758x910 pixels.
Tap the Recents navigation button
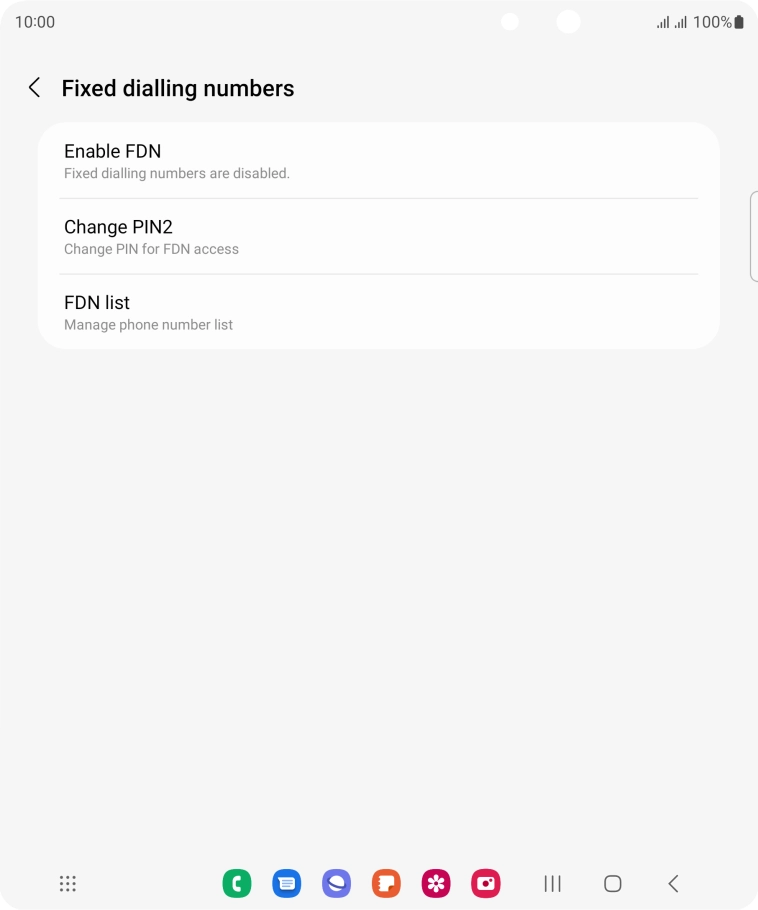[552, 884]
